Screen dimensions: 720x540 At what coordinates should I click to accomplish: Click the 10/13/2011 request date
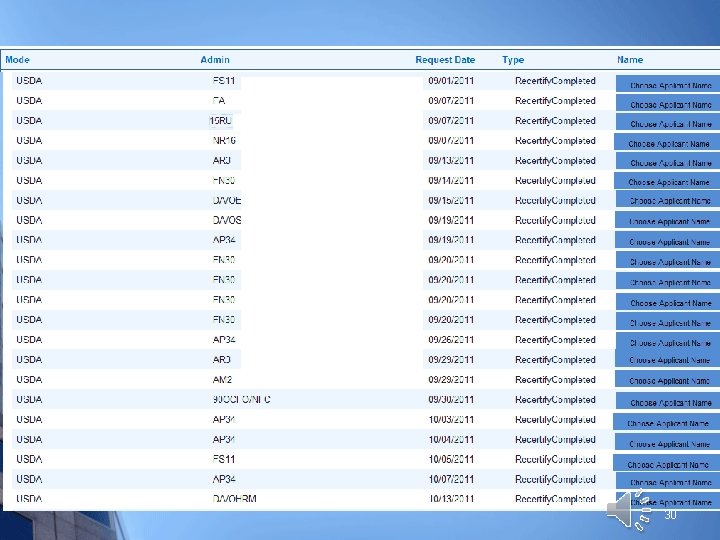click(451, 499)
